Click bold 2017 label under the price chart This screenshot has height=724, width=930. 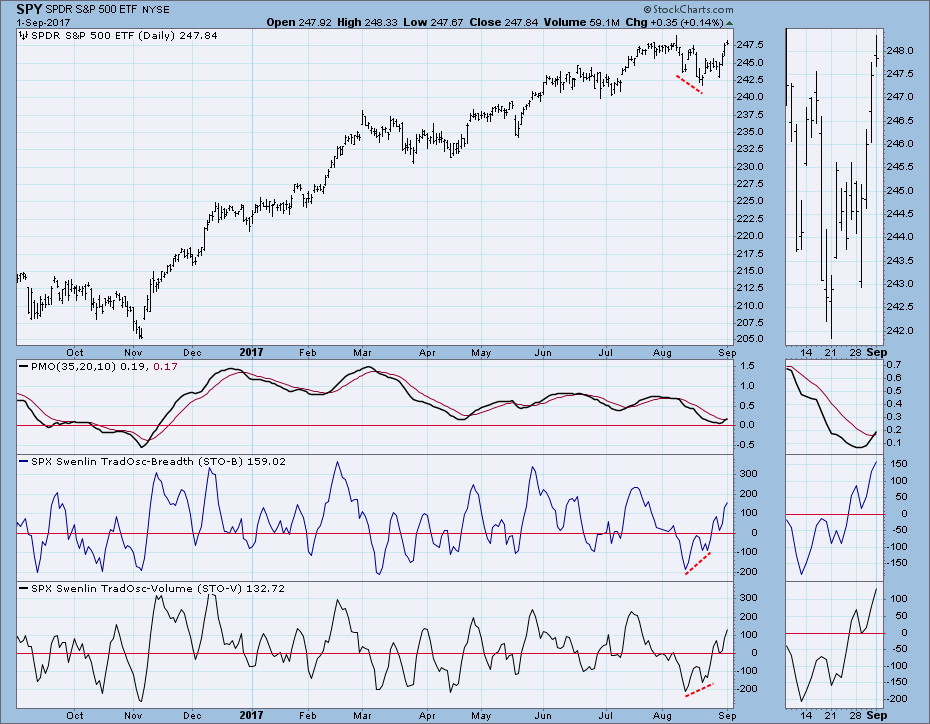point(251,352)
